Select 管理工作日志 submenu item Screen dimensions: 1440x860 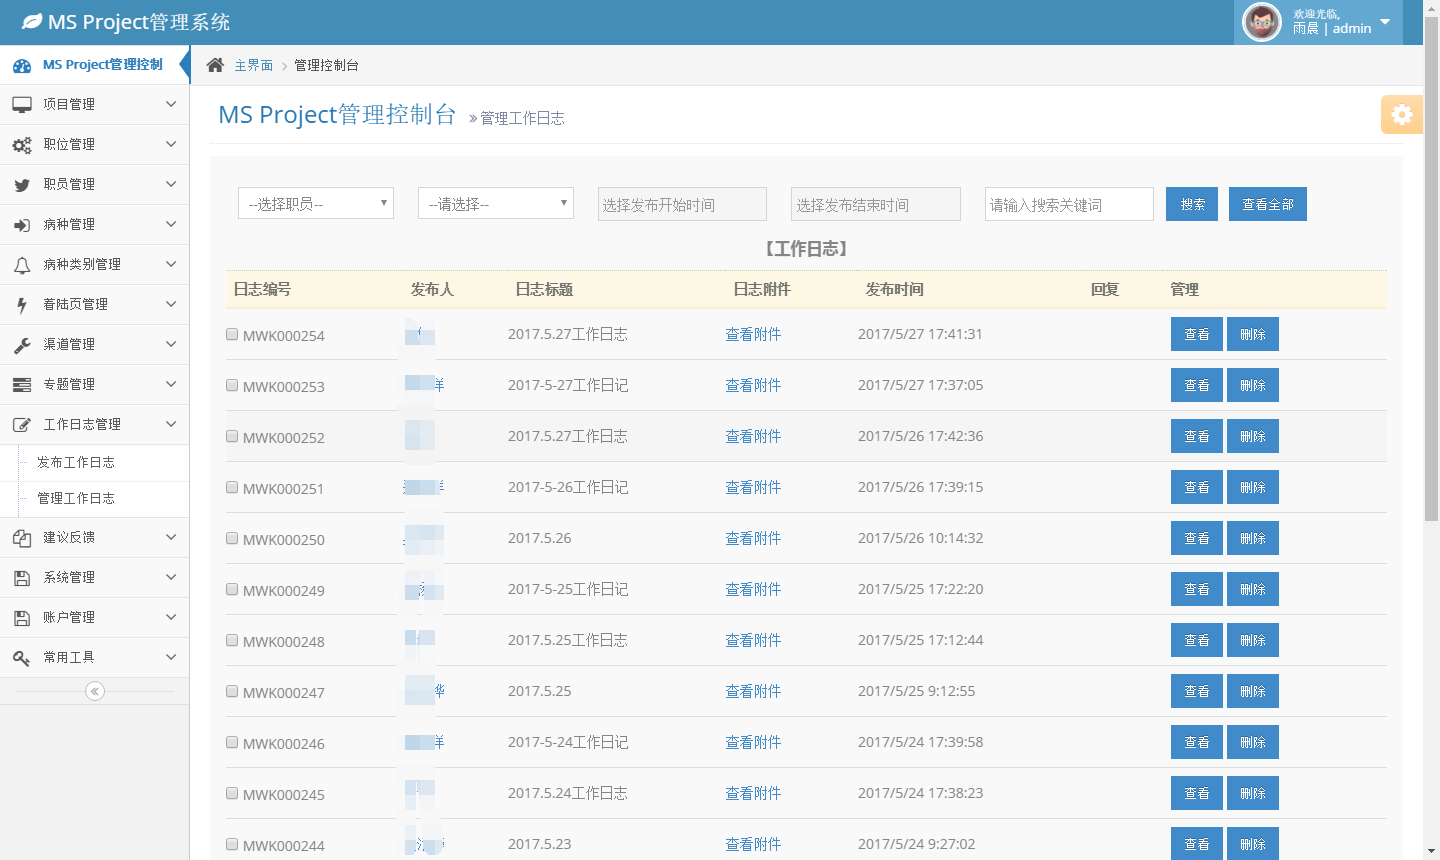point(76,499)
